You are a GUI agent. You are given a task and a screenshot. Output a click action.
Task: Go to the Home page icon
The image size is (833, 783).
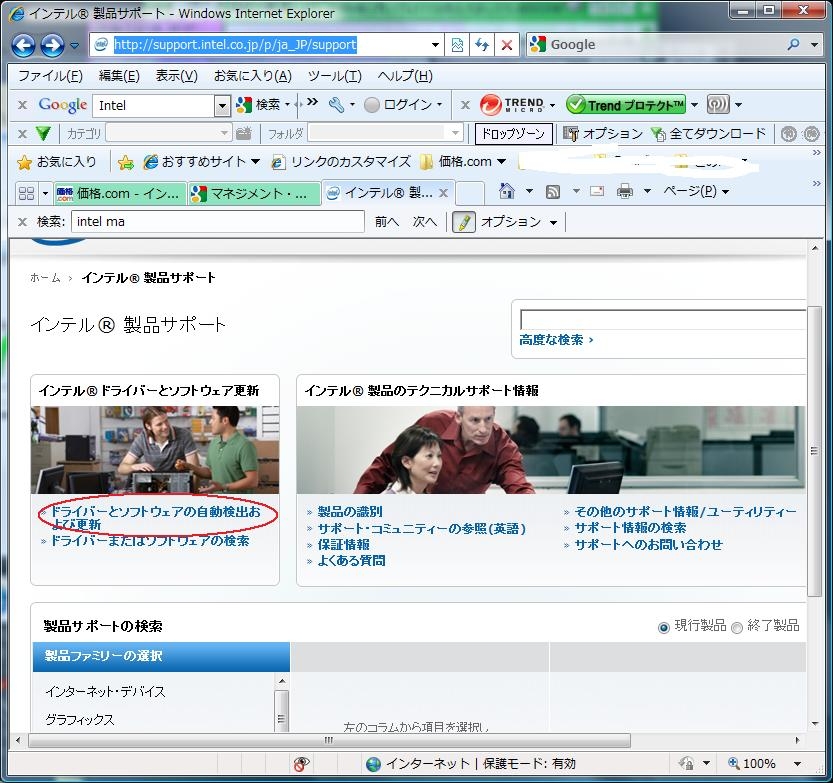(x=506, y=191)
